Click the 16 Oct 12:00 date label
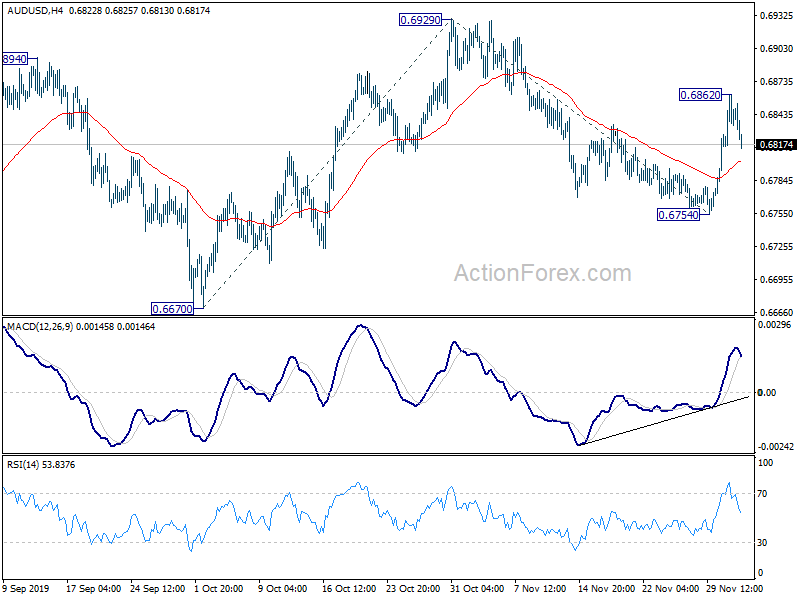The height and width of the screenshot is (600, 800). click(349, 589)
